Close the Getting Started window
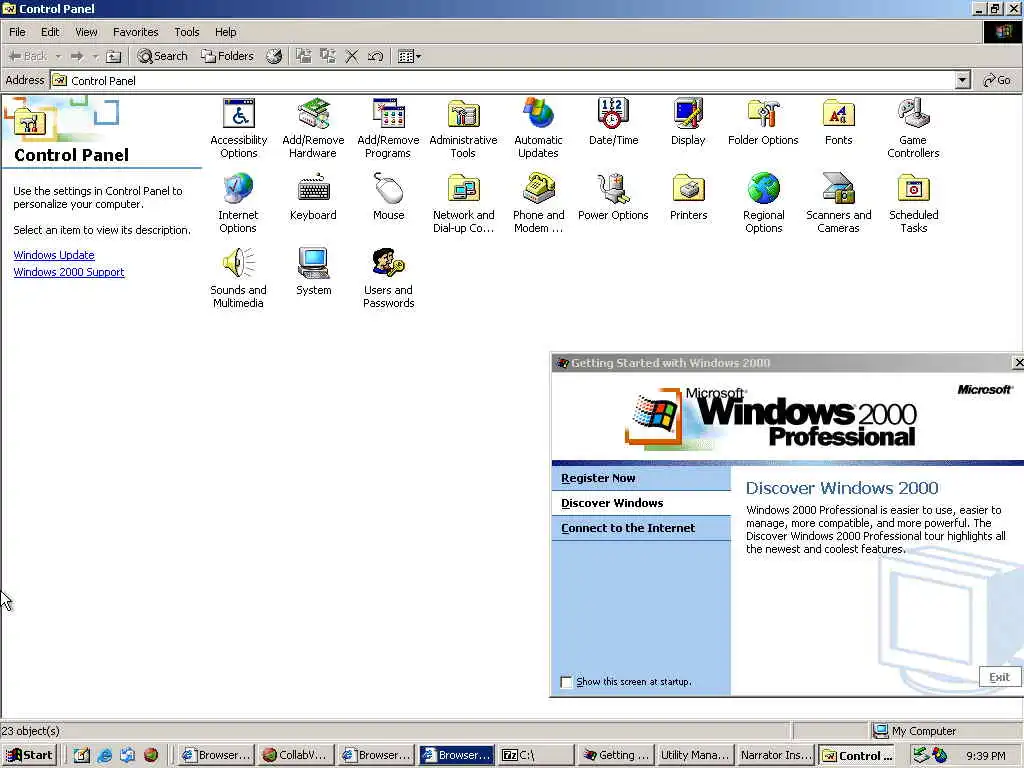This screenshot has height=768, width=1024. tap(1018, 362)
